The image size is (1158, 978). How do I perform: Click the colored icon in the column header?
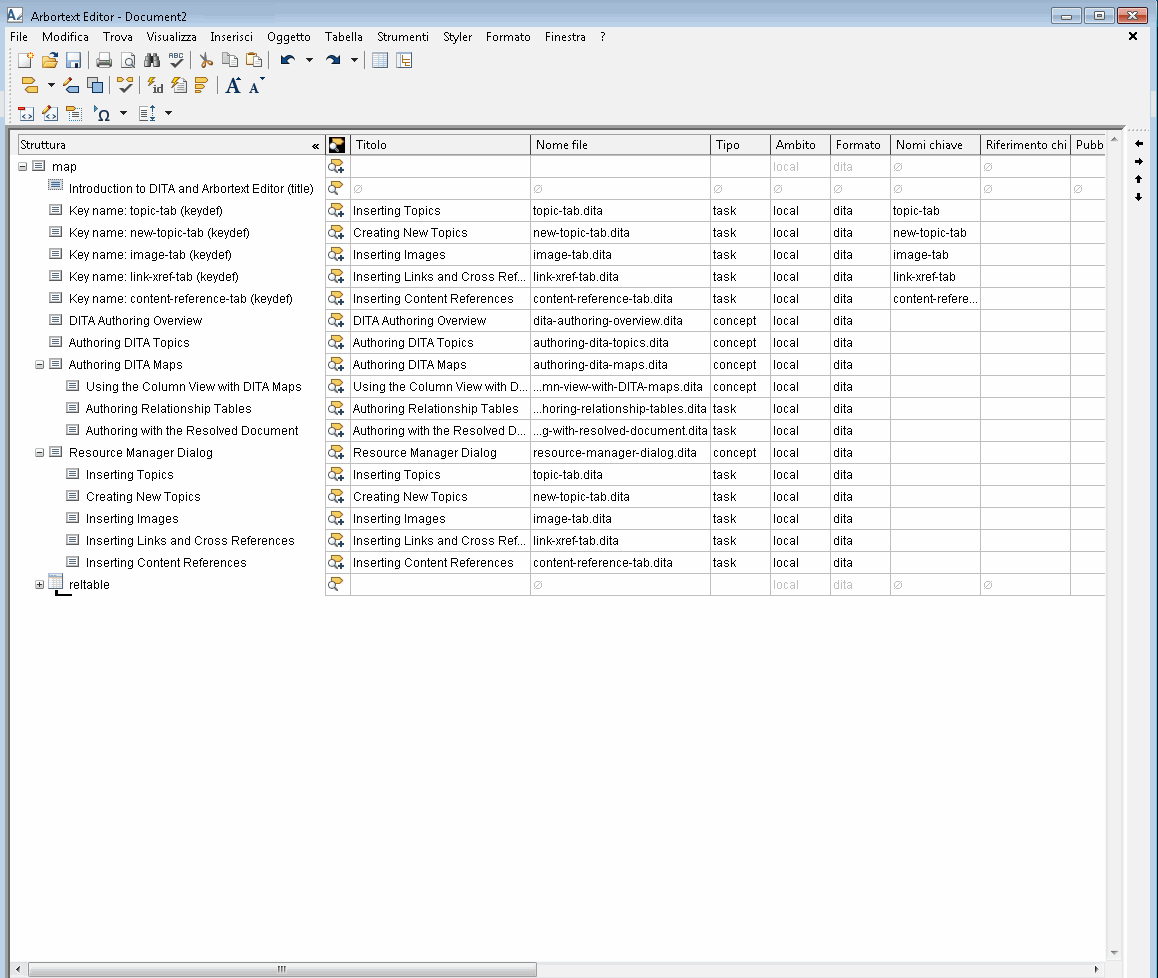[337, 145]
